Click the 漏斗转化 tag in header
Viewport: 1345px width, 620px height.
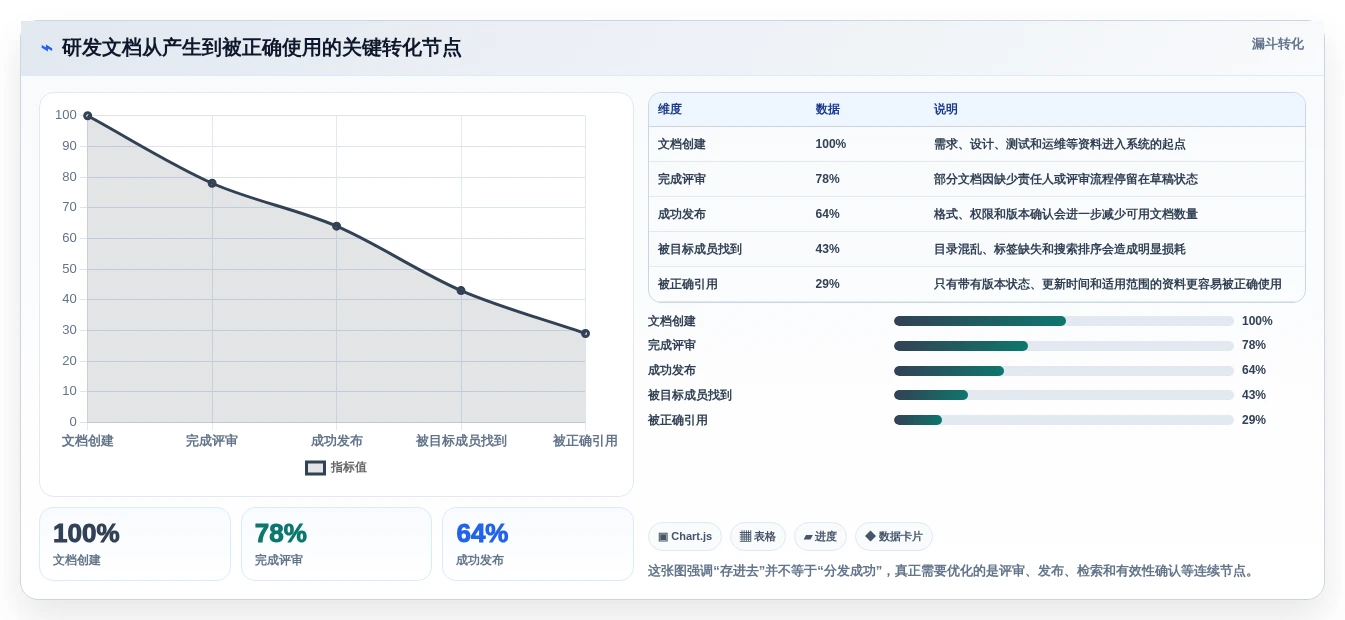click(x=1278, y=44)
